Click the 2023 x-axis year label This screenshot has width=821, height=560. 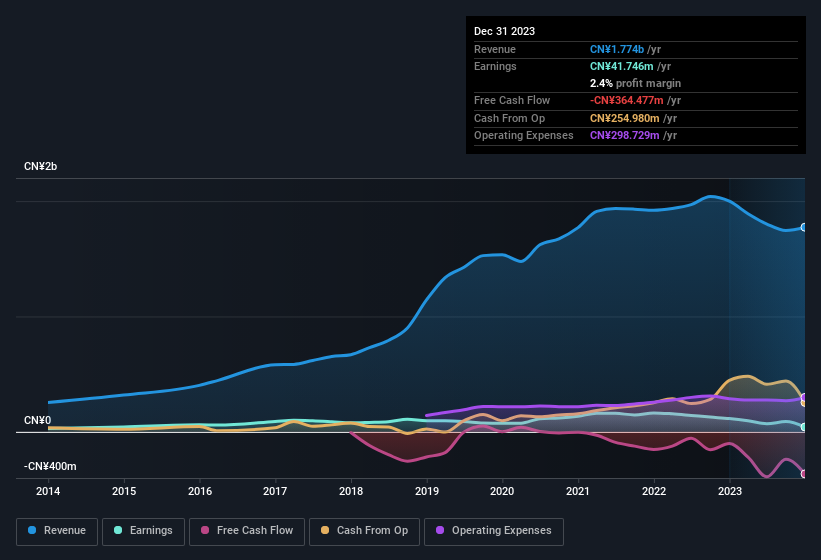pyautogui.click(x=730, y=491)
